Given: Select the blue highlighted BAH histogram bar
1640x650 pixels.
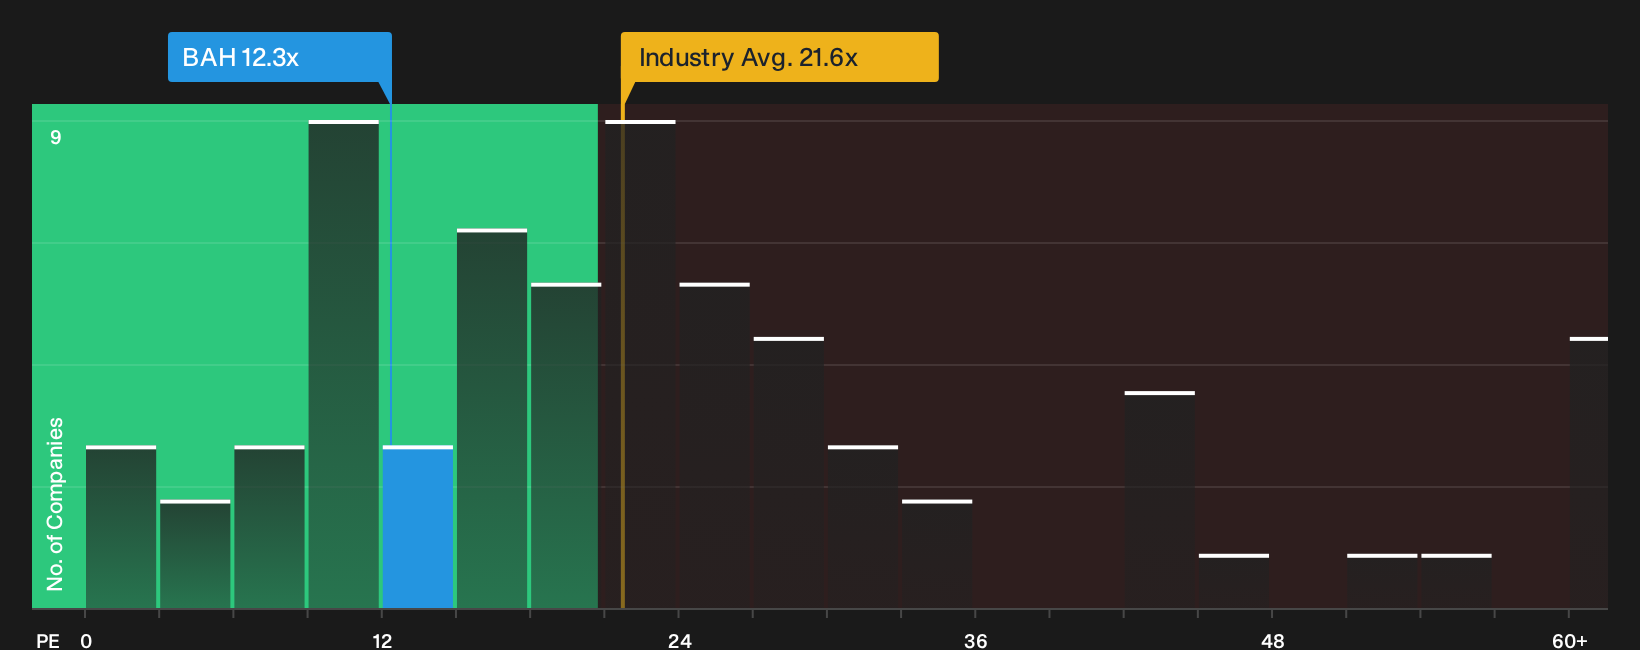Looking at the screenshot, I should click(x=418, y=527).
